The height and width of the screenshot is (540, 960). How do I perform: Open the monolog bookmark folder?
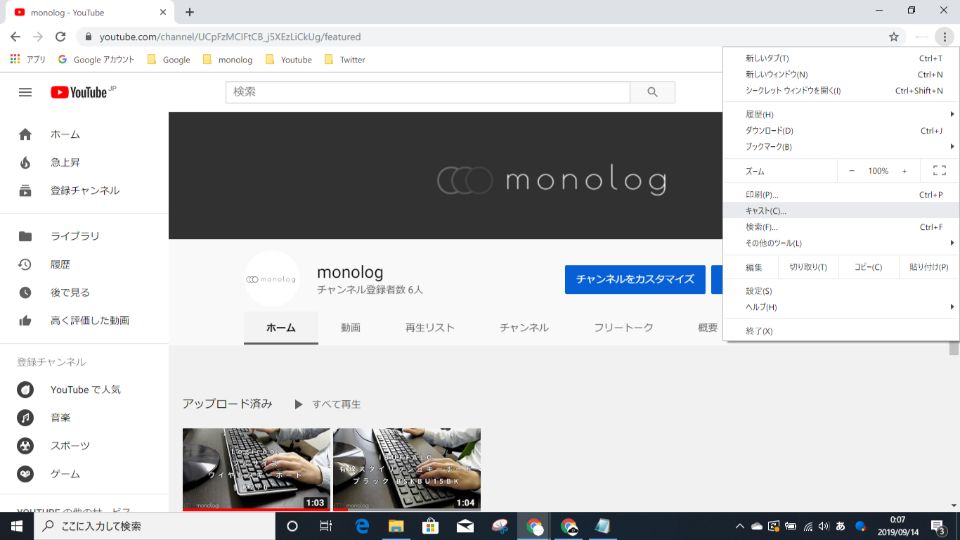[227, 59]
